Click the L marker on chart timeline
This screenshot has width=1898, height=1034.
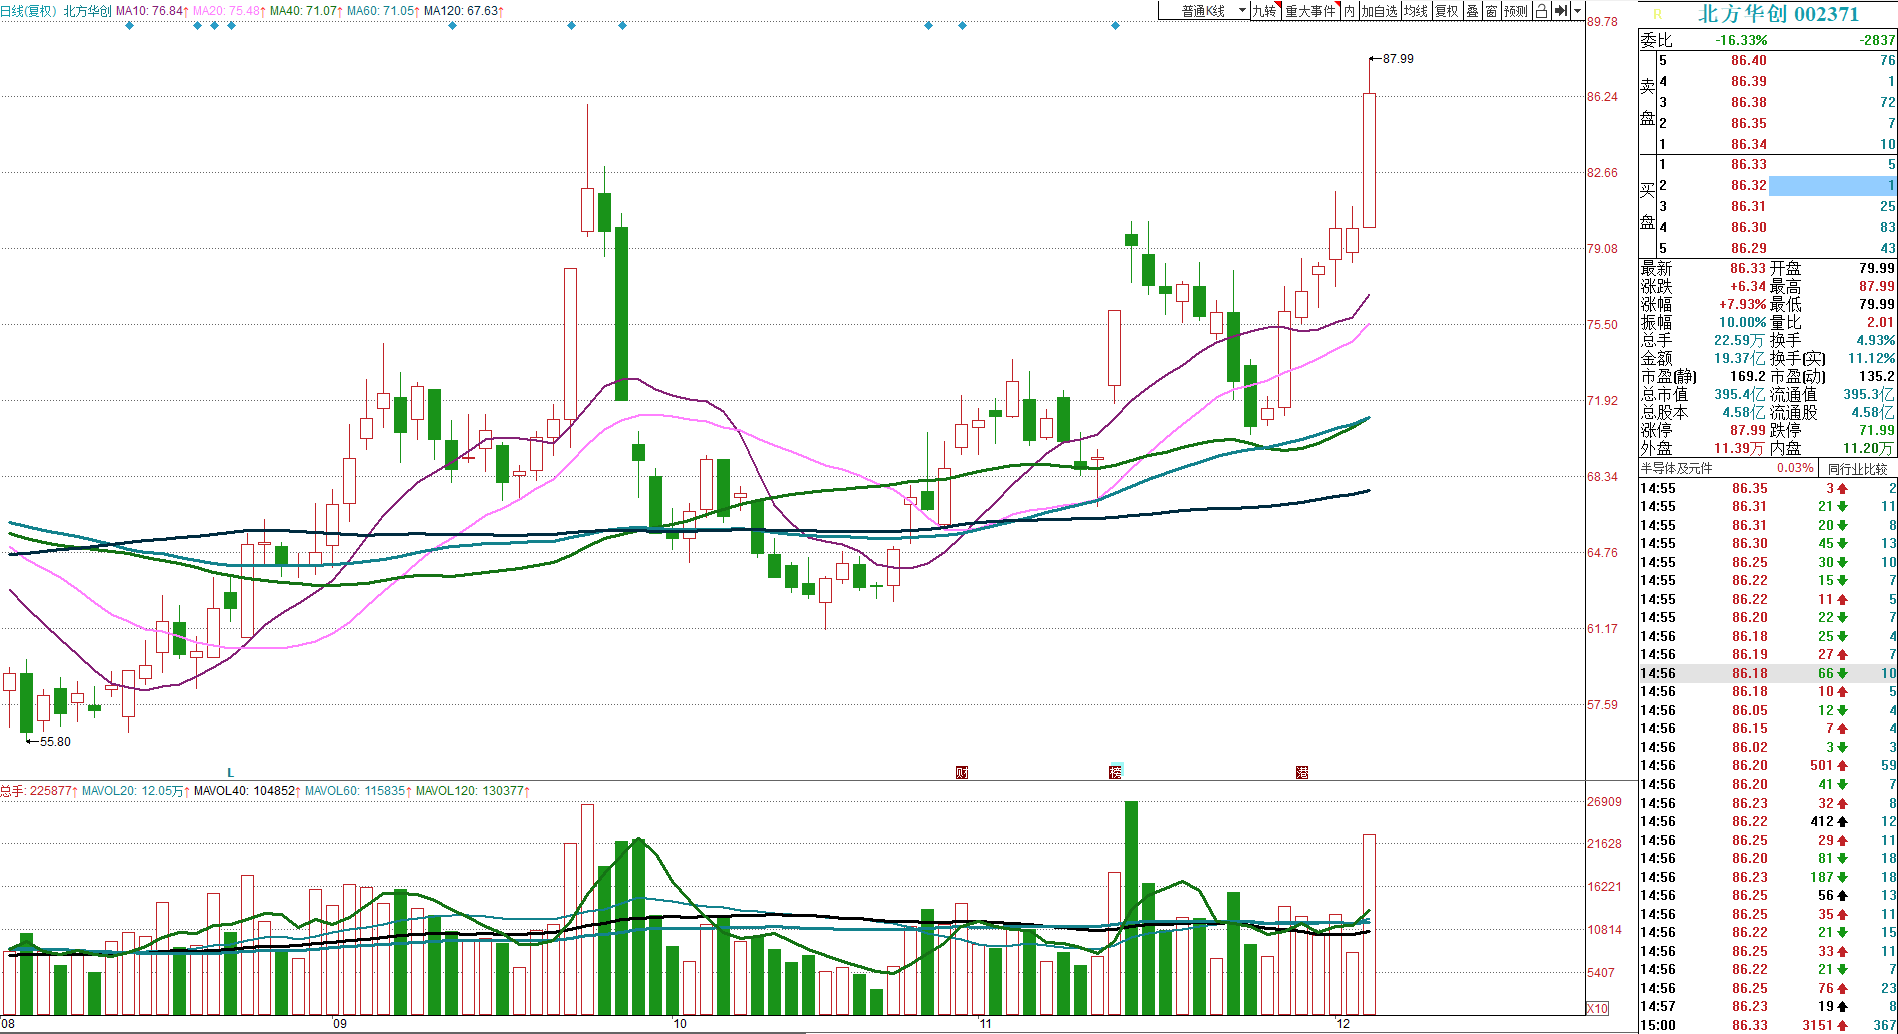(231, 772)
